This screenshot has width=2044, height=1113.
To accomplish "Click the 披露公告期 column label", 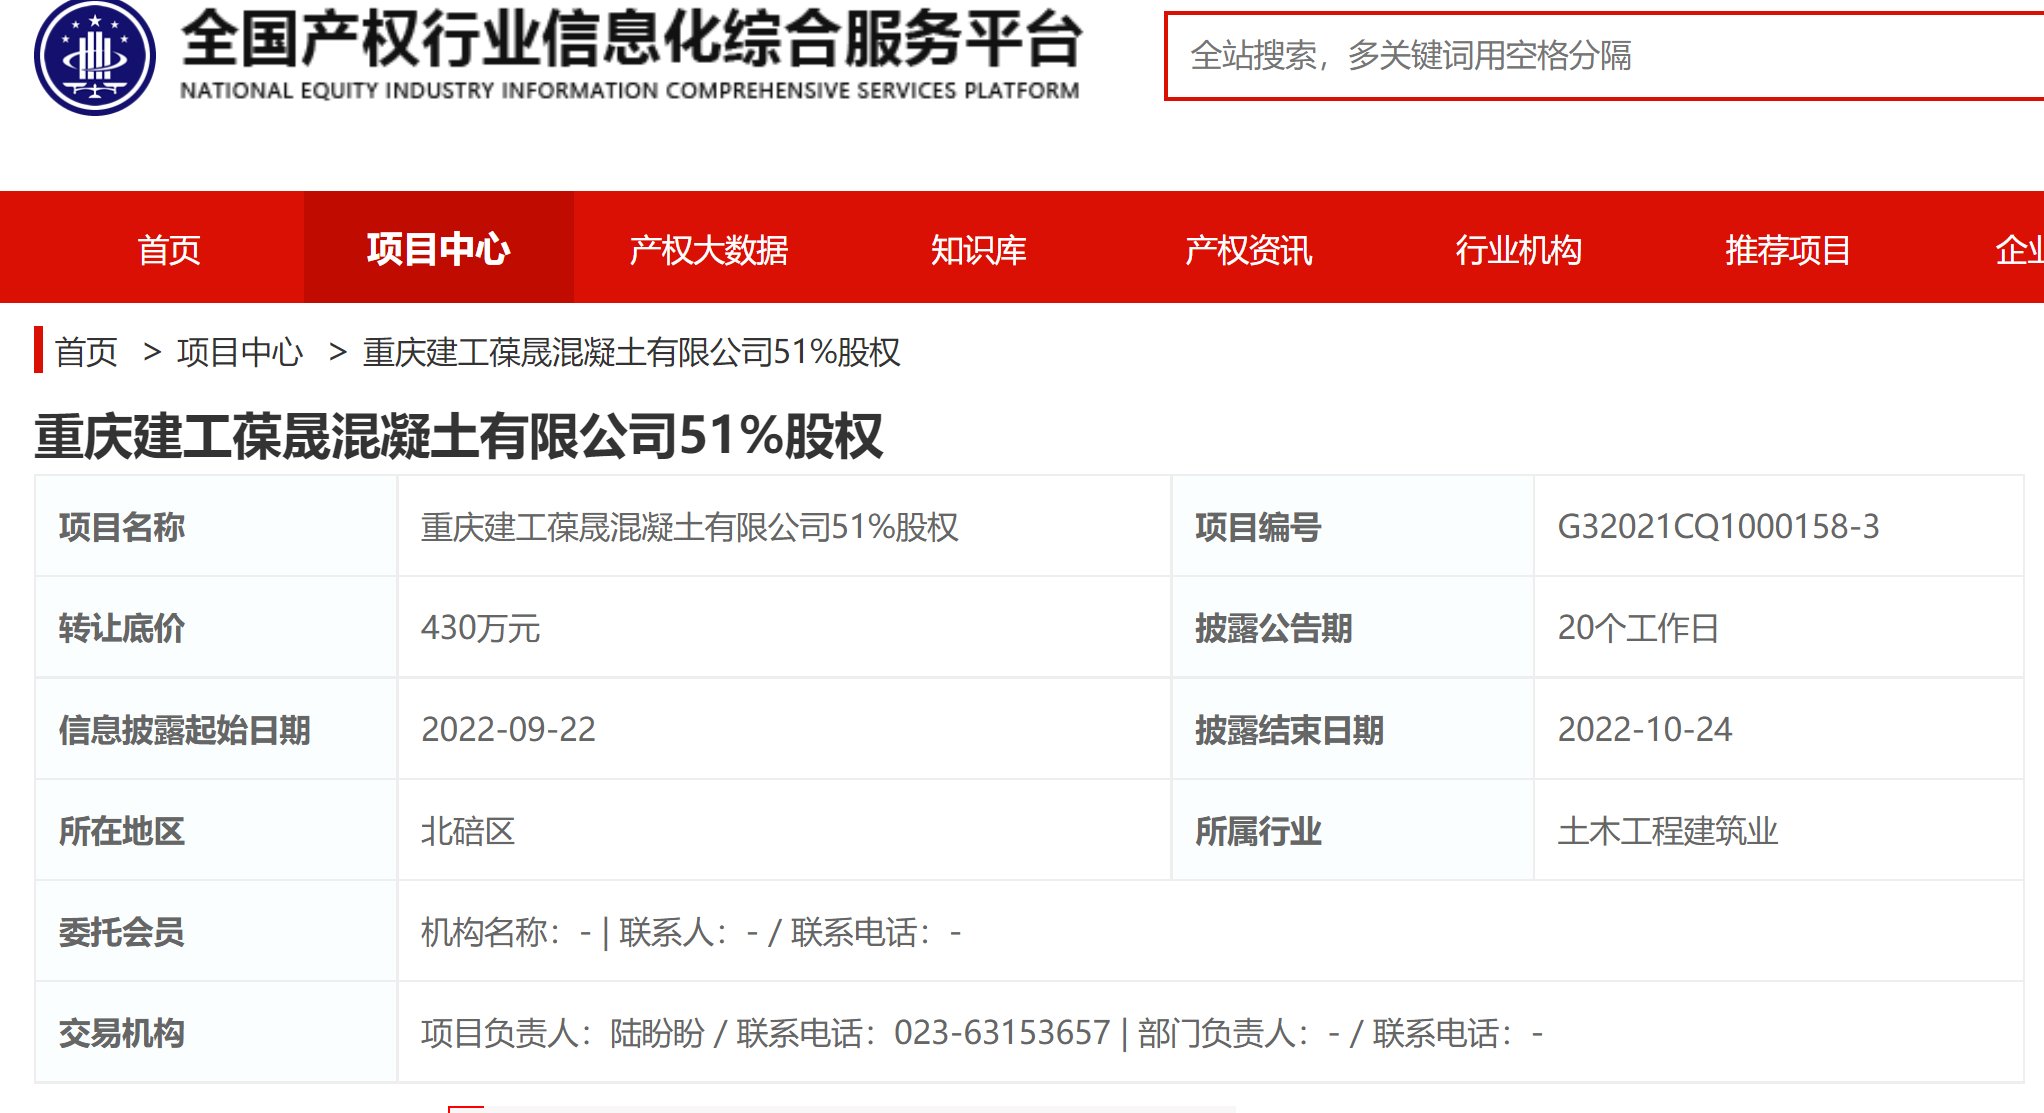I will pyautogui.click(x=1273, y=628).
